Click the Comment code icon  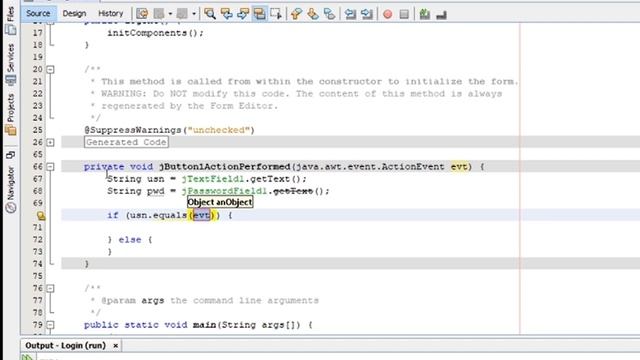(424, 14)
